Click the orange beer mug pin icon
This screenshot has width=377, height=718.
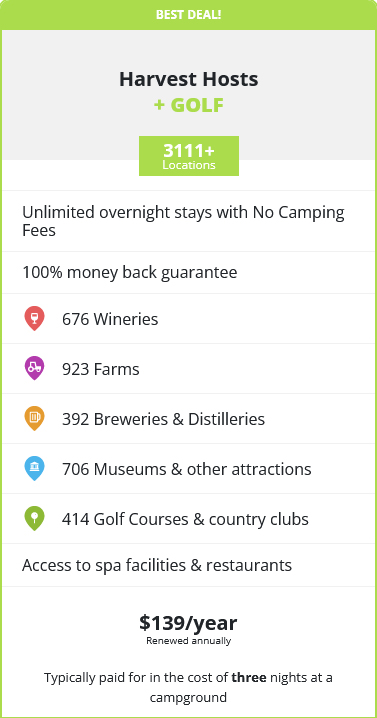(34, 419)
